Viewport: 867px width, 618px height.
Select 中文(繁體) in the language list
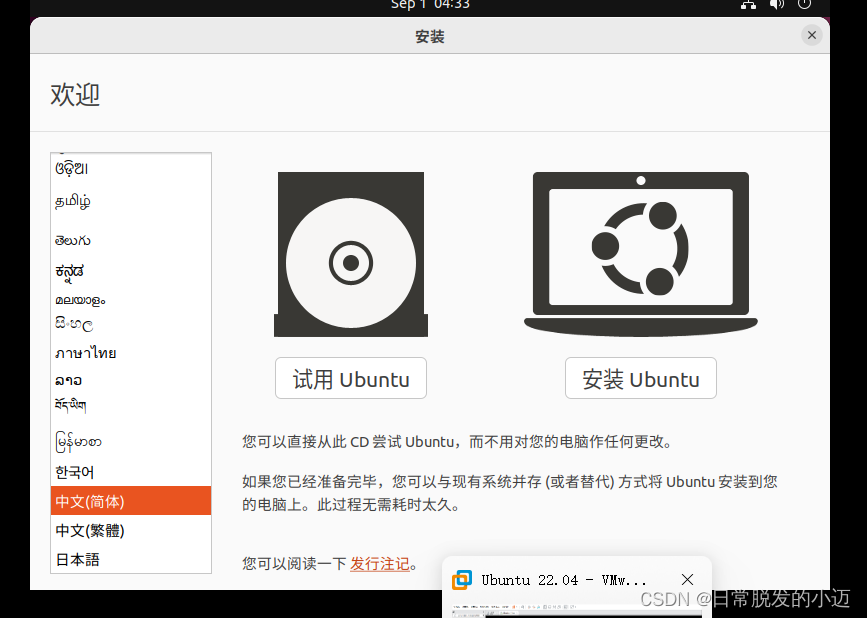pyautogui.click(x=131, y=530)
